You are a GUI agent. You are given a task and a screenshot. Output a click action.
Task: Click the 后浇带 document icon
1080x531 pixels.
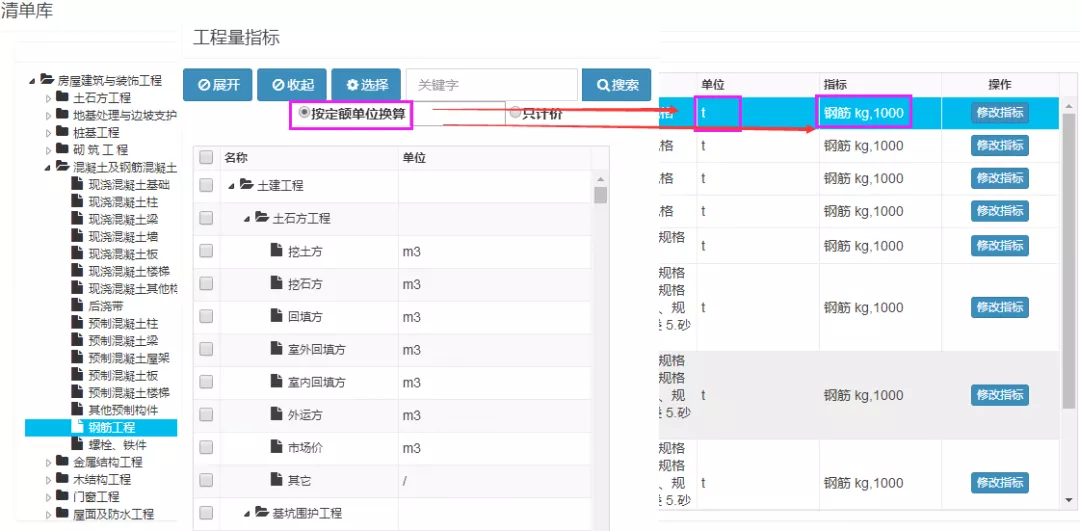78,304
